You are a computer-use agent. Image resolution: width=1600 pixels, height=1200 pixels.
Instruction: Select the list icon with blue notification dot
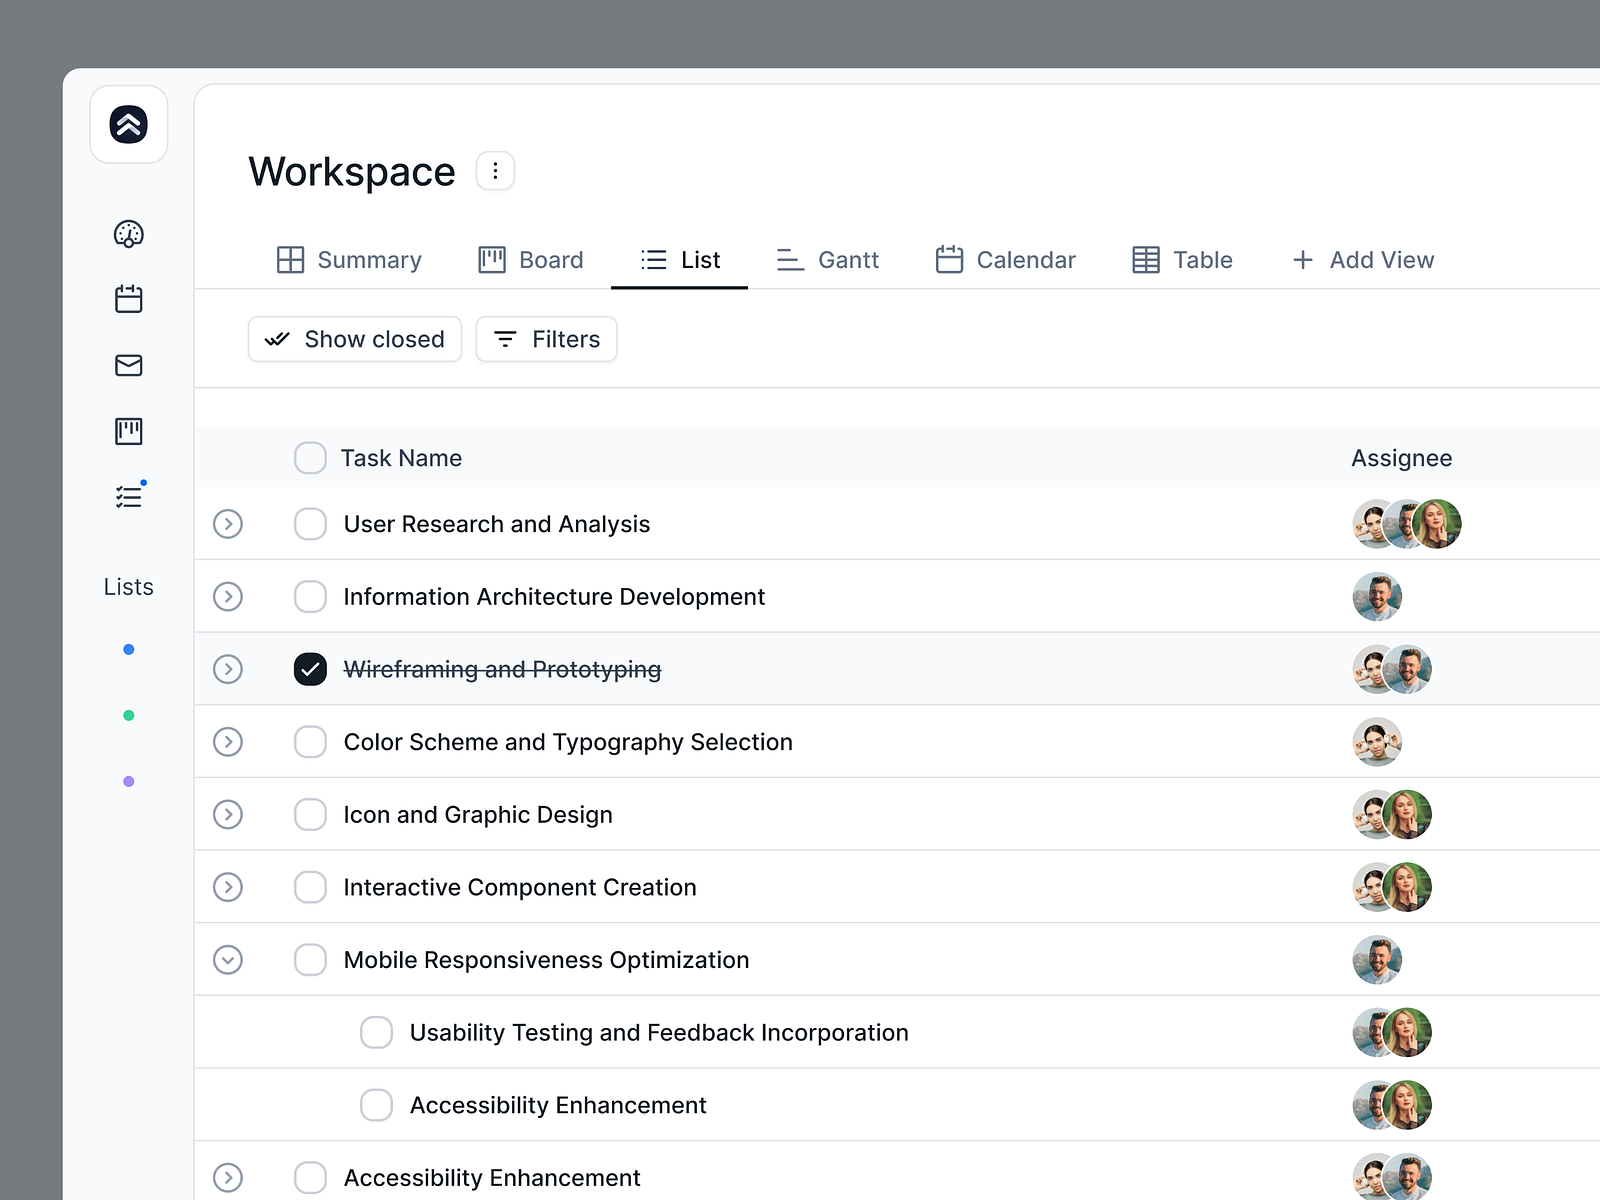(128, 496)
